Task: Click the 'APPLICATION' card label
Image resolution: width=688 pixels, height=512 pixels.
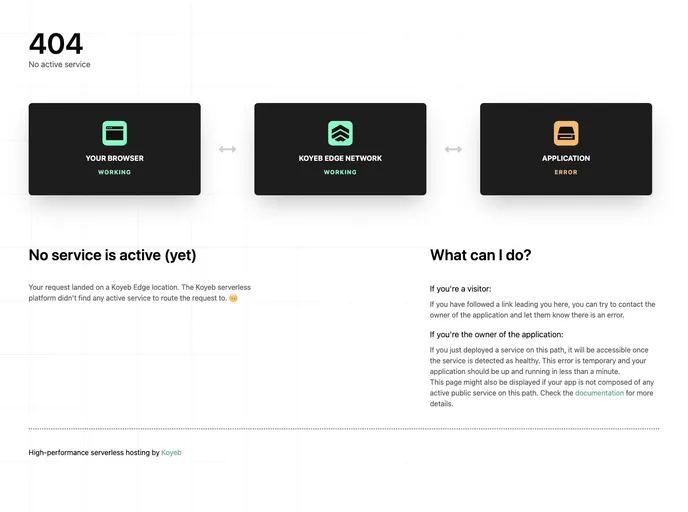Action: pos(566,158)
